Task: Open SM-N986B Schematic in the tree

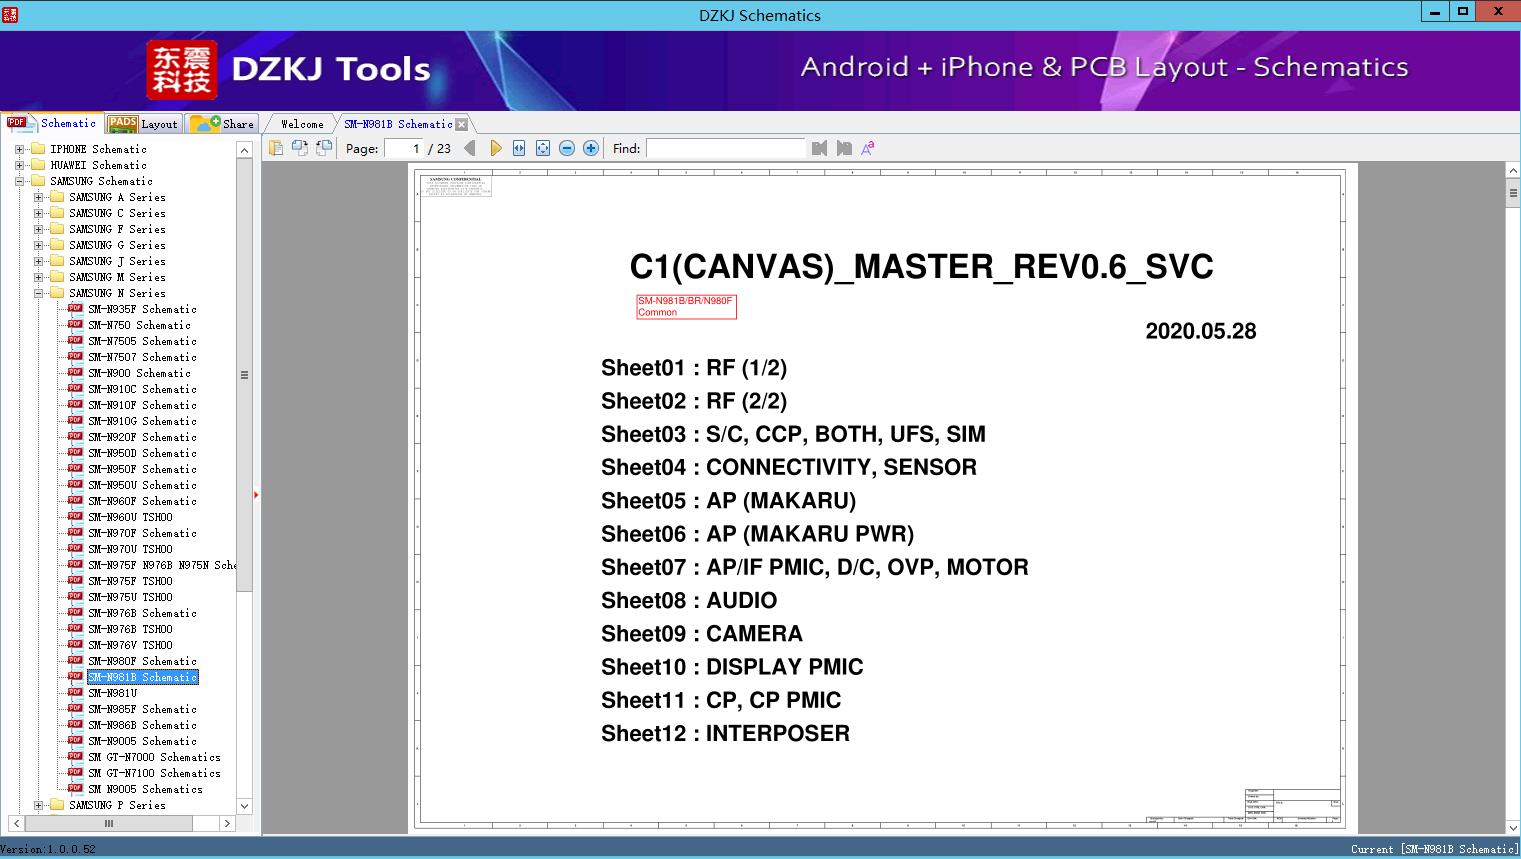Action: 142,725
